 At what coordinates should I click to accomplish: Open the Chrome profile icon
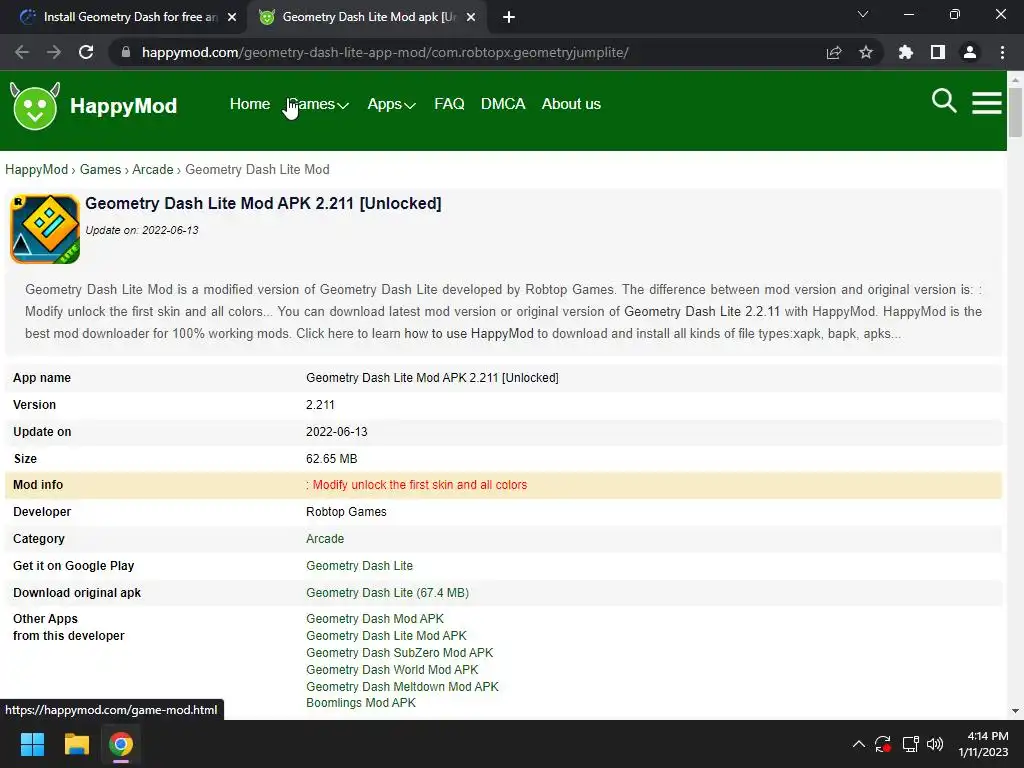pyautogui.click(x=970, y=52)
